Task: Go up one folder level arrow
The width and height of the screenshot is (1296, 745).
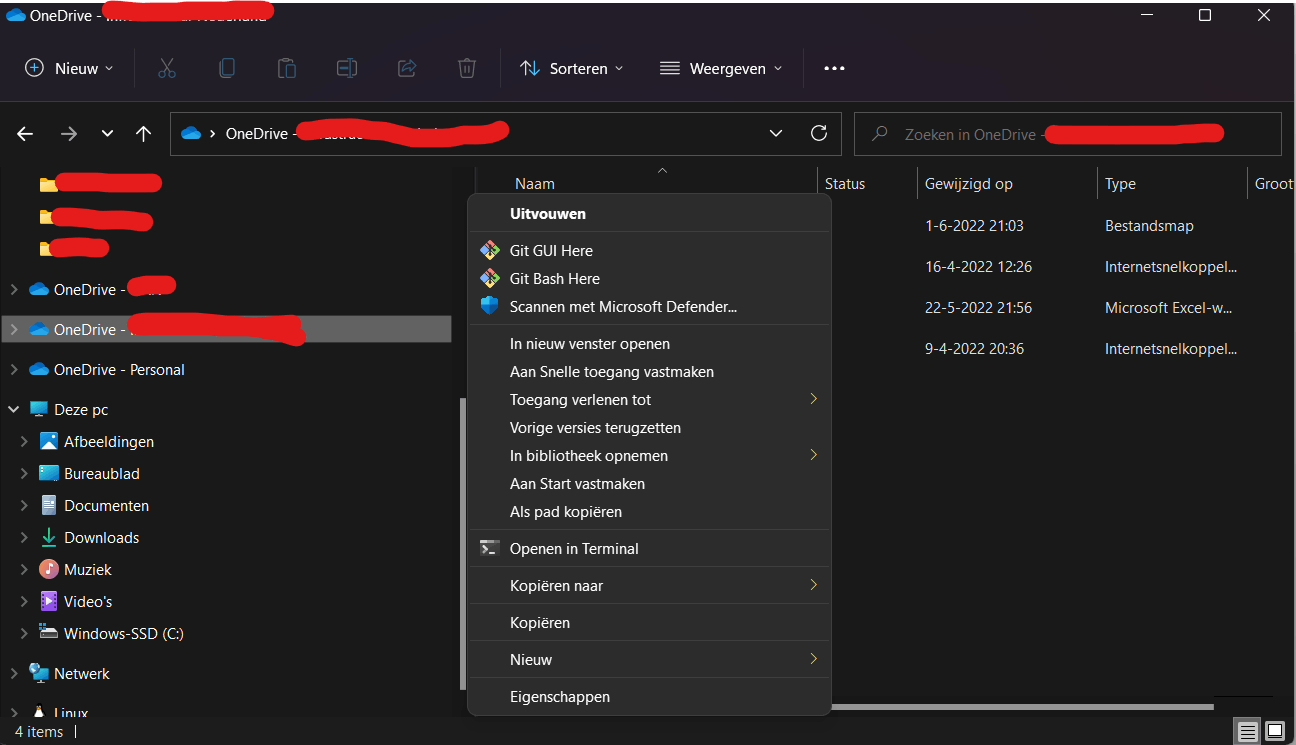Action: tap(143, 134)
